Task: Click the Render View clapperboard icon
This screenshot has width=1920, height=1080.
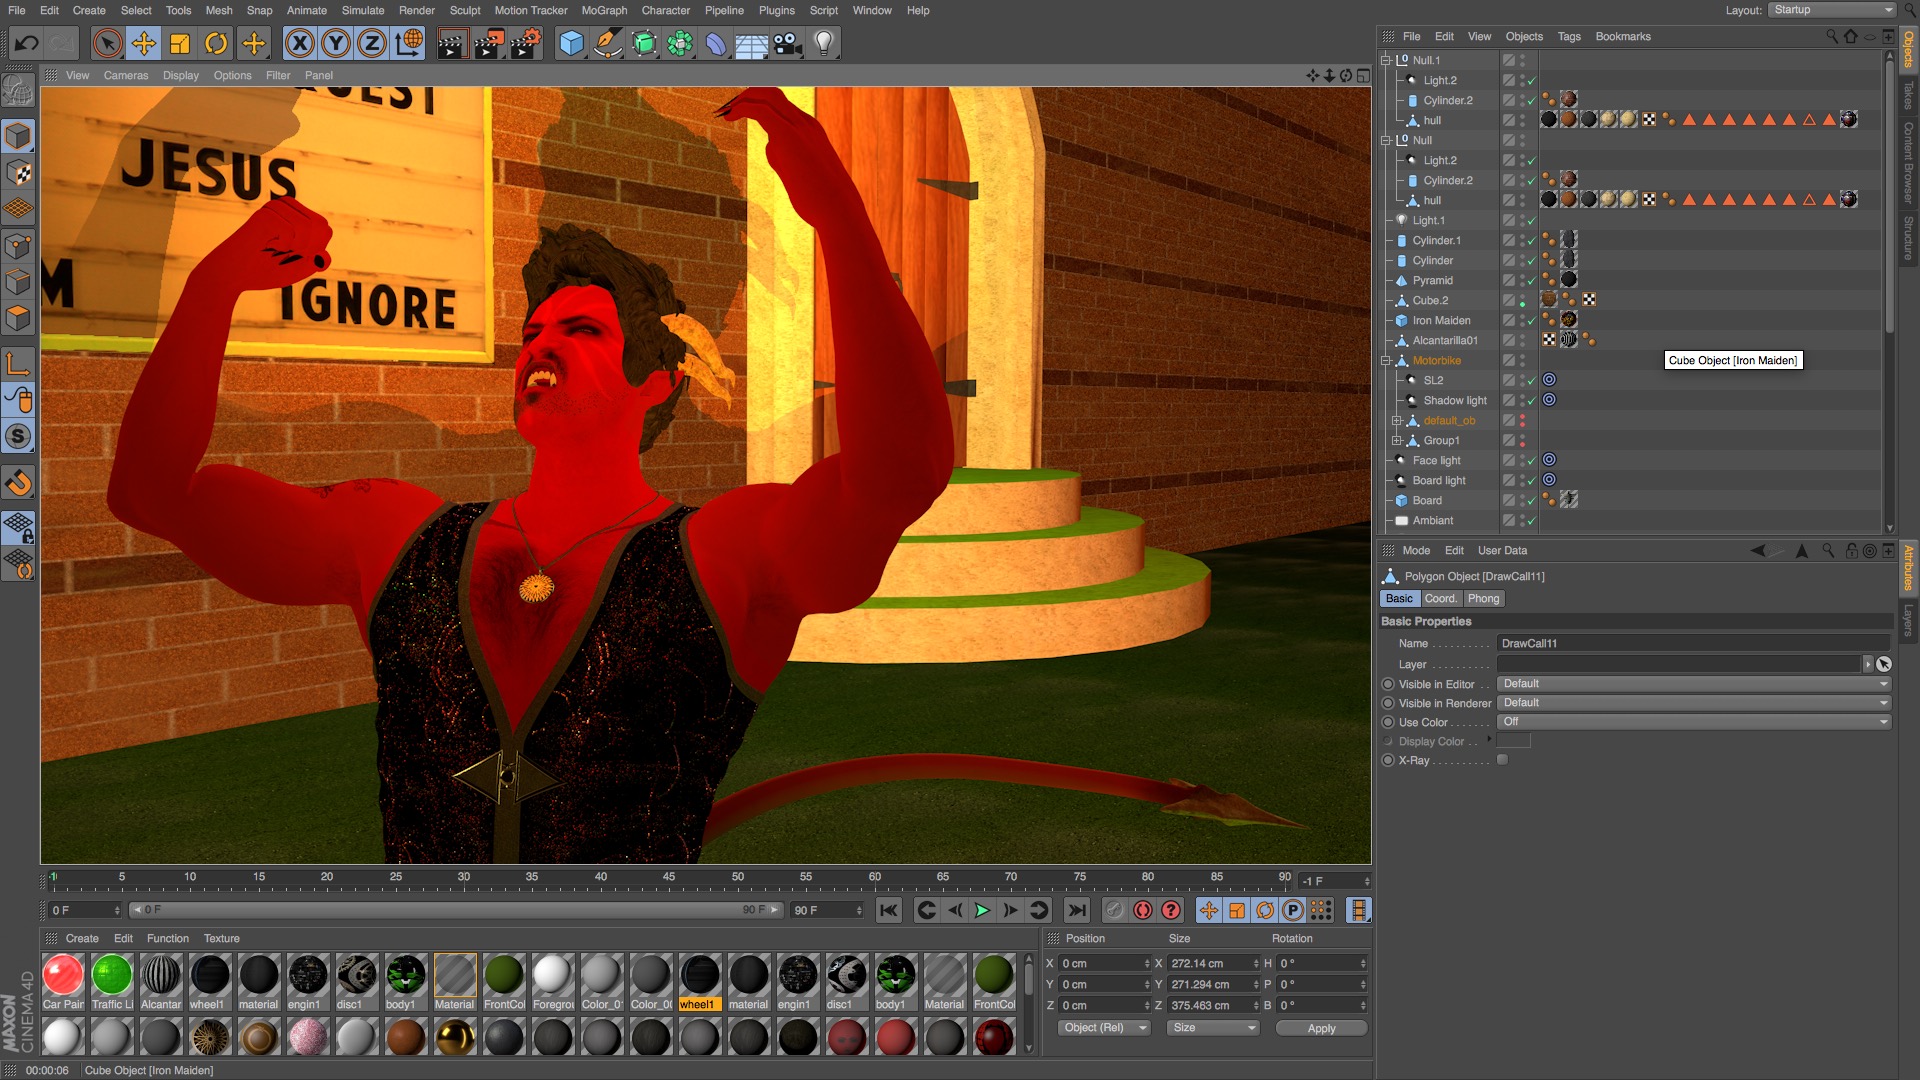Action: [452, 43]
